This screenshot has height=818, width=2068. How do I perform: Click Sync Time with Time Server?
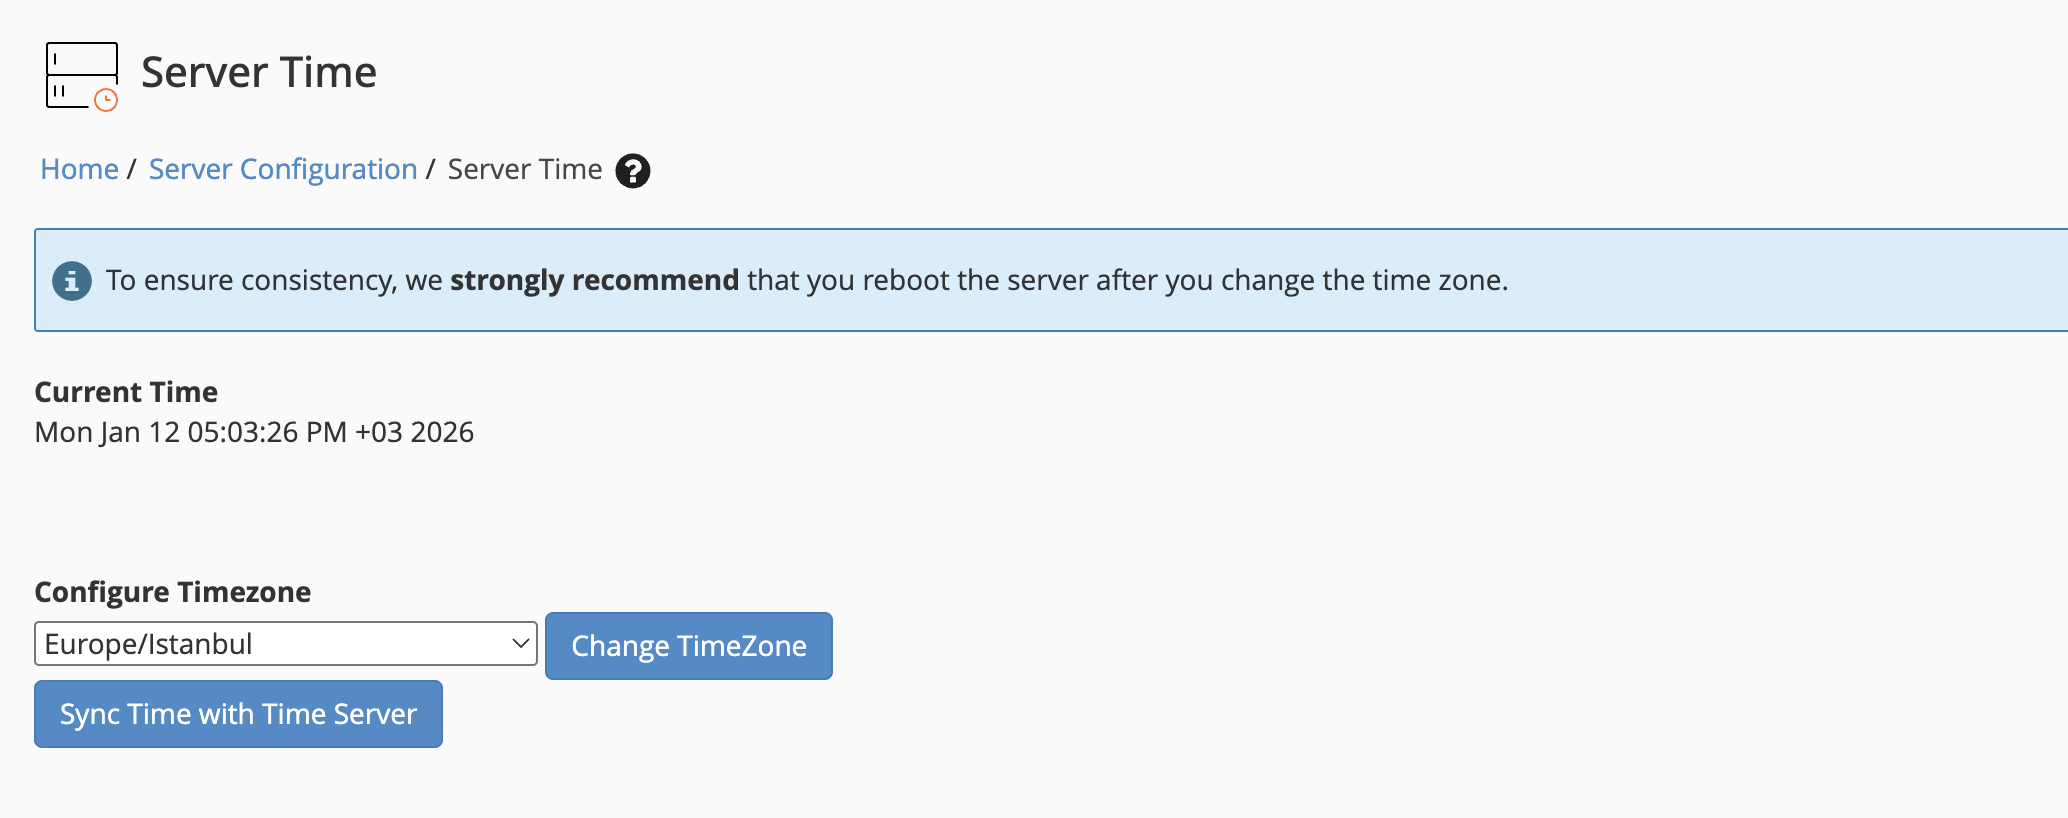238,714
